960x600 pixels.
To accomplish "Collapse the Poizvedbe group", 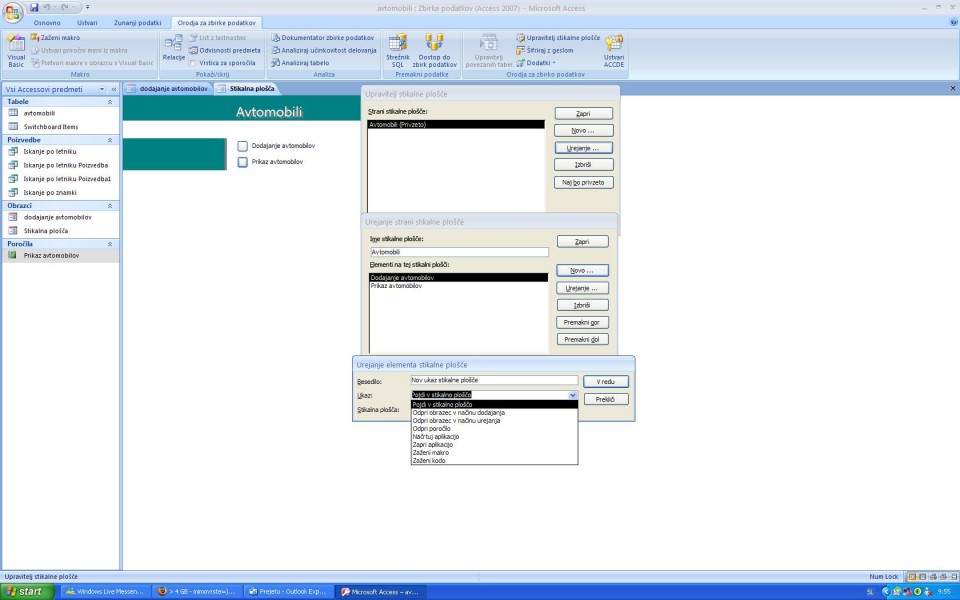I will coord(110,140).
